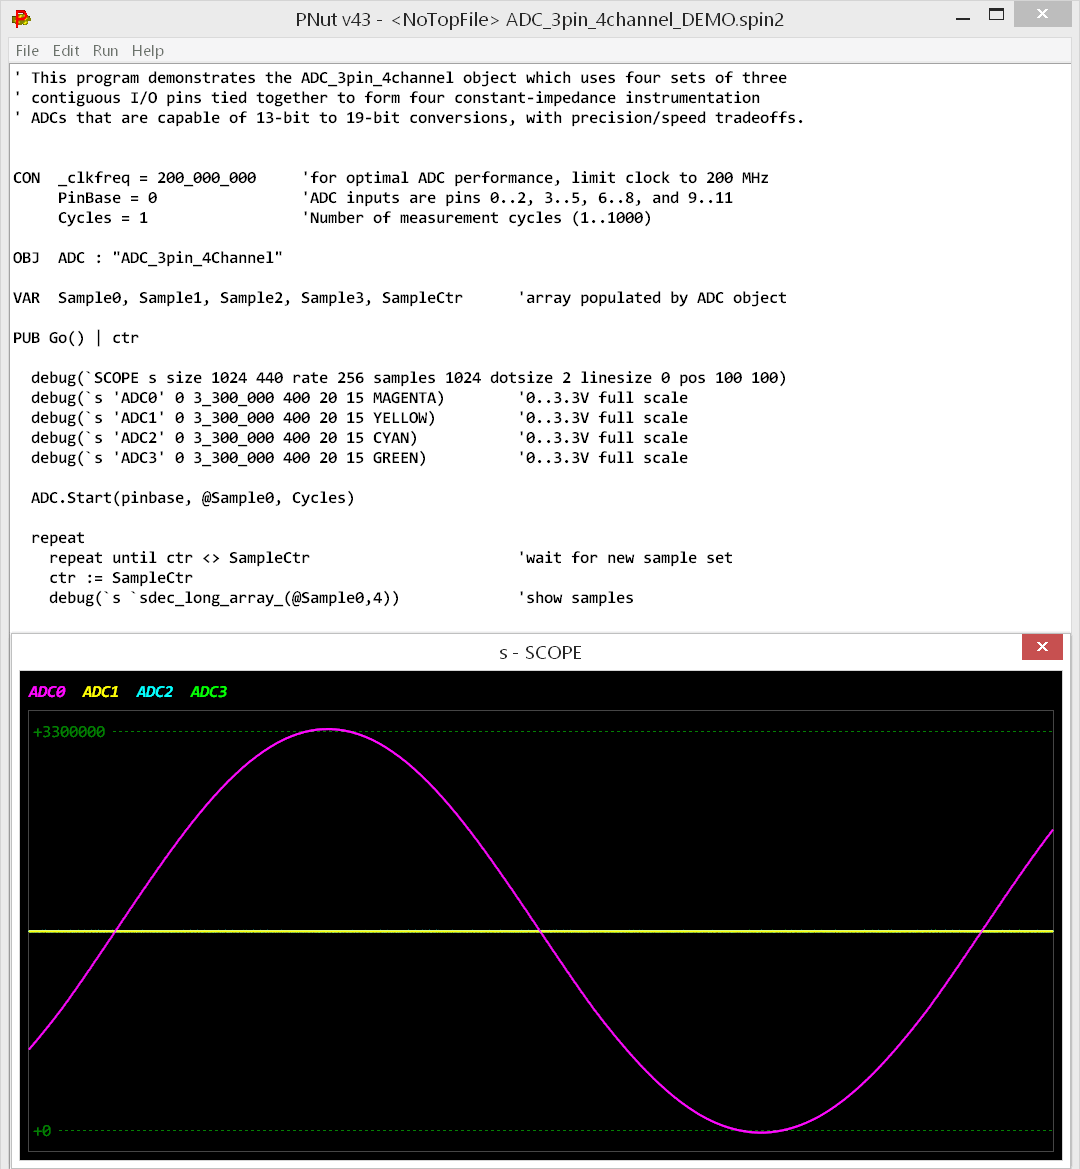Toggle visibility of the cyan ADC2 channel label
The width and height of the screenshot is (1080, 1169).
pos(154,691)
